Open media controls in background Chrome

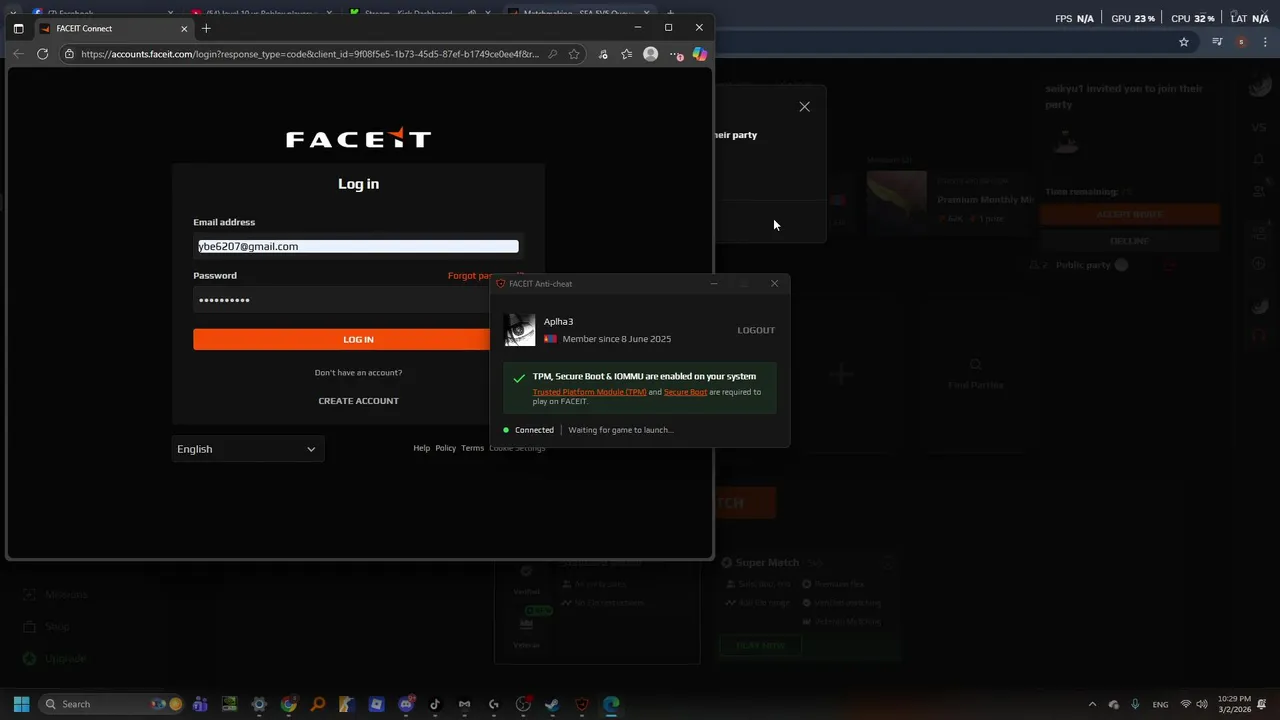1217,42
